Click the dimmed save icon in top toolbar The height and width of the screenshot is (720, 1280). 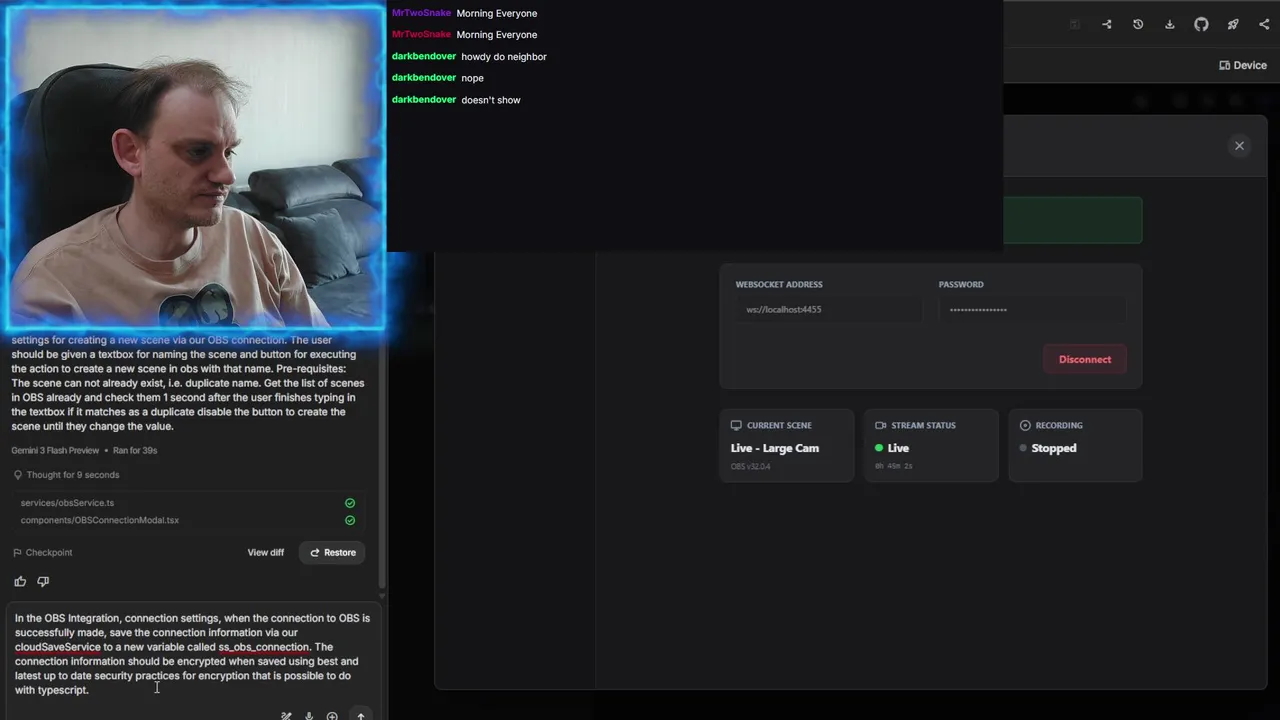tap(1075, 24)
